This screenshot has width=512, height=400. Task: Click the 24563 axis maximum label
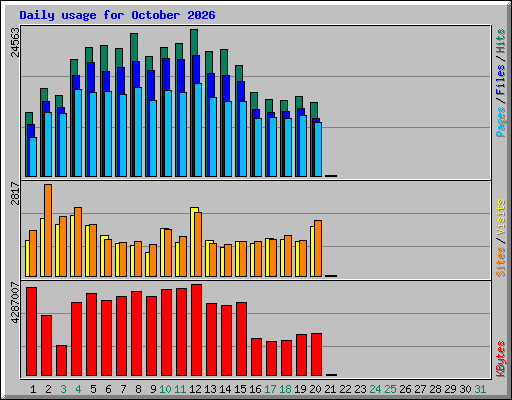15,42
